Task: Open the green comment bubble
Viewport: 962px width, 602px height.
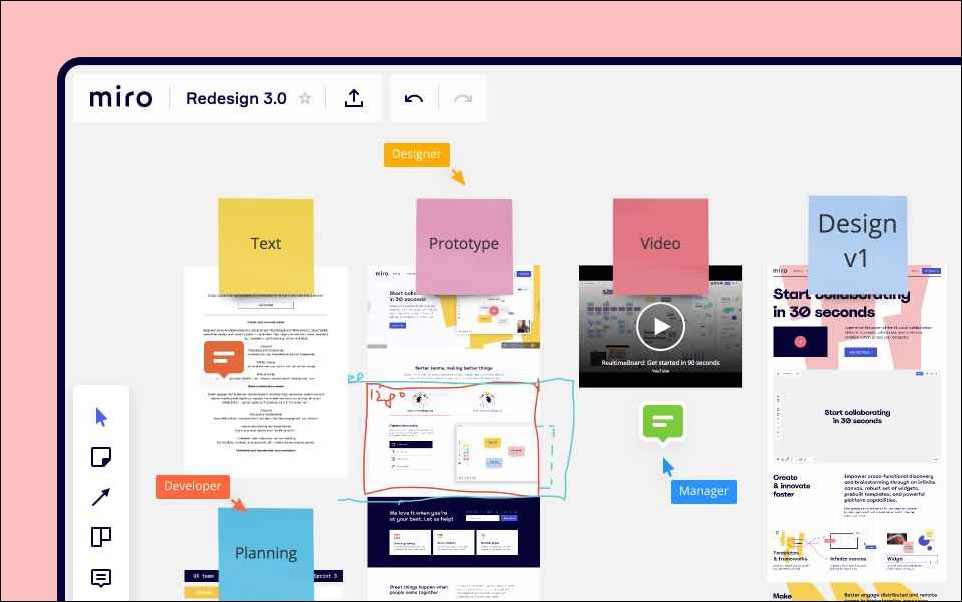Action: click(x=663, y=423)
